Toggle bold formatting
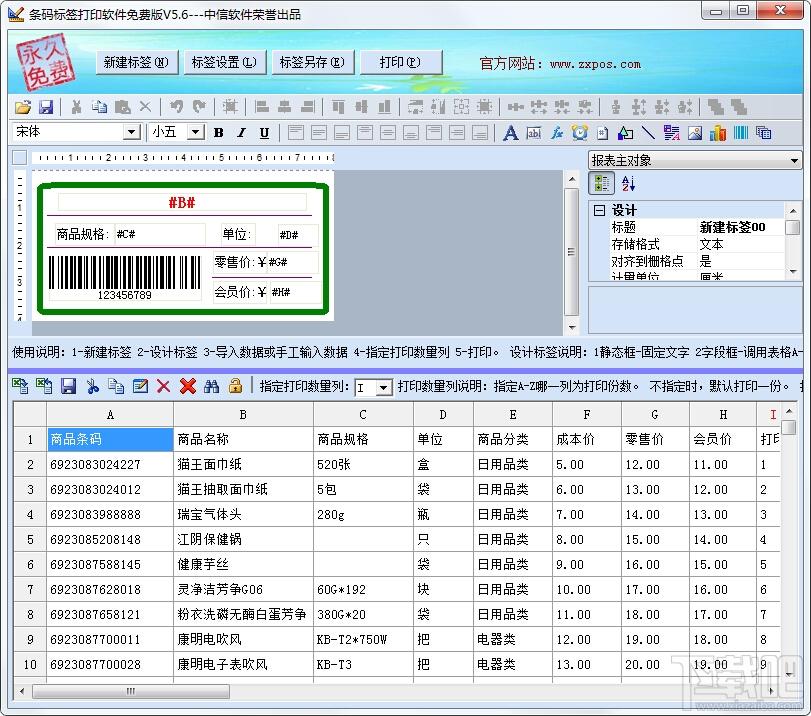Image resolution: width=811 pixels, height=716 pixels. coord(218,133)
